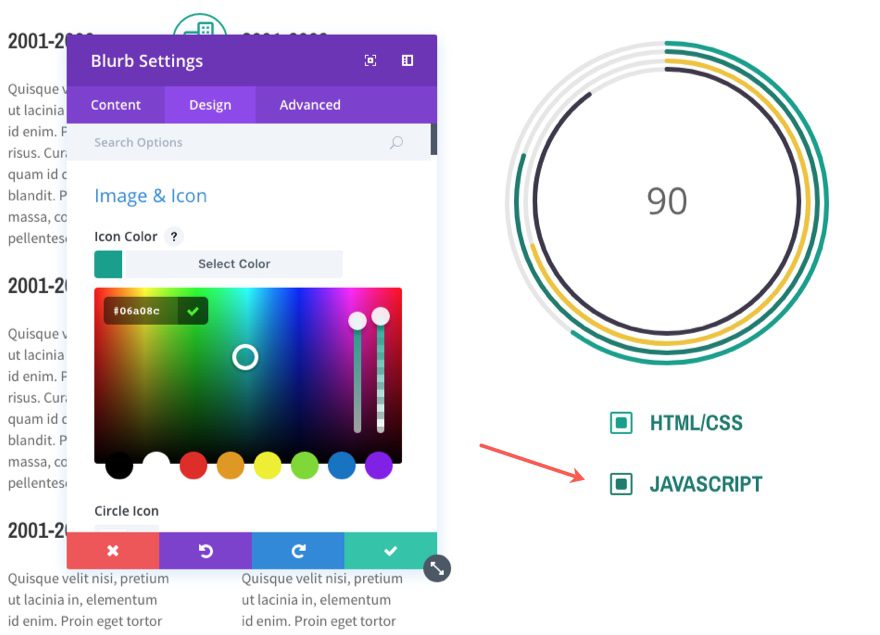The height and width of the screenshot is (635, 880).
Task: Select the green preset swatch
Action: [305, 465]
